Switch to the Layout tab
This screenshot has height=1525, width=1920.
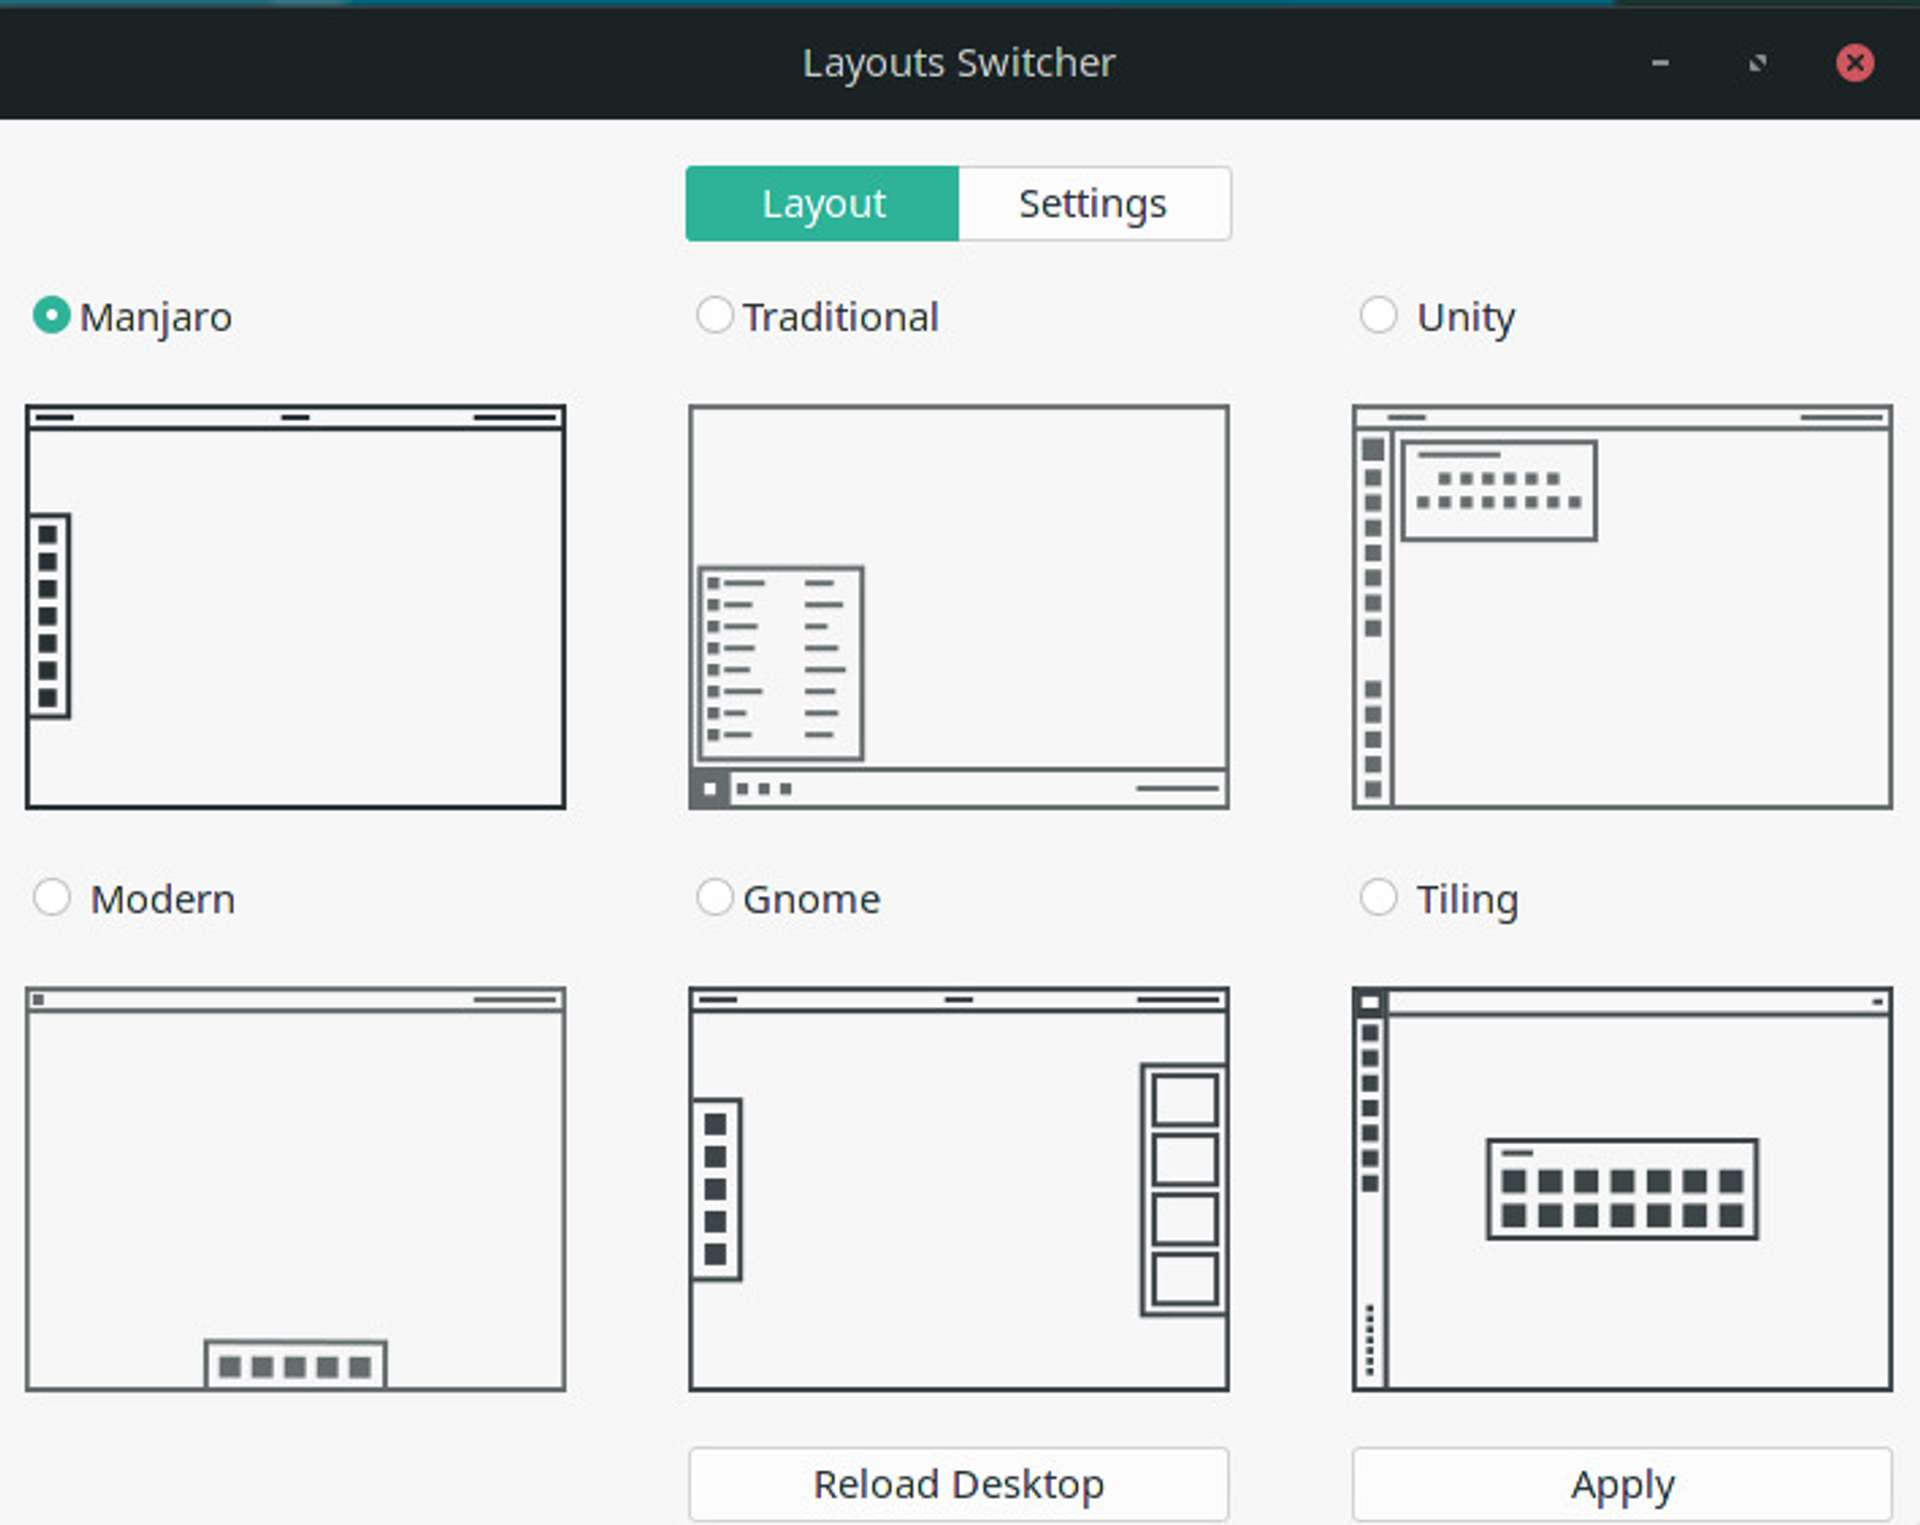click(x=823, y=201)
